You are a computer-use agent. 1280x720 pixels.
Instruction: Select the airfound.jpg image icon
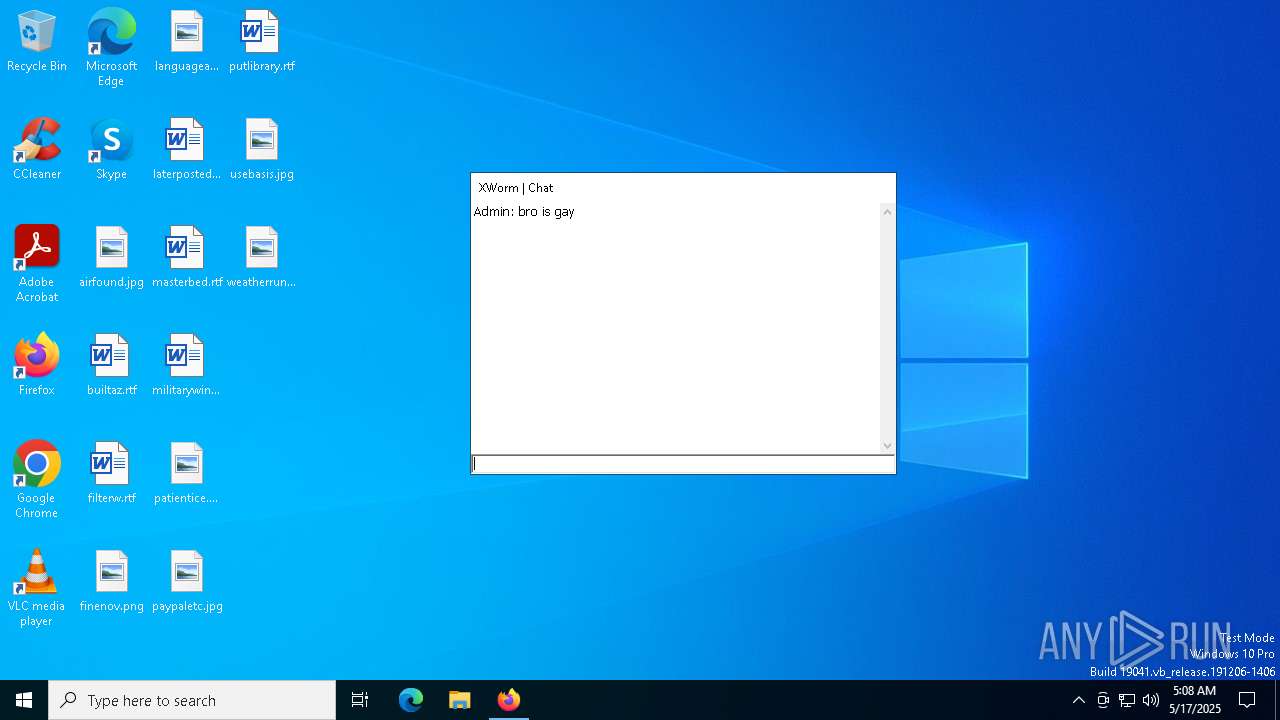(x=111, y=258)
